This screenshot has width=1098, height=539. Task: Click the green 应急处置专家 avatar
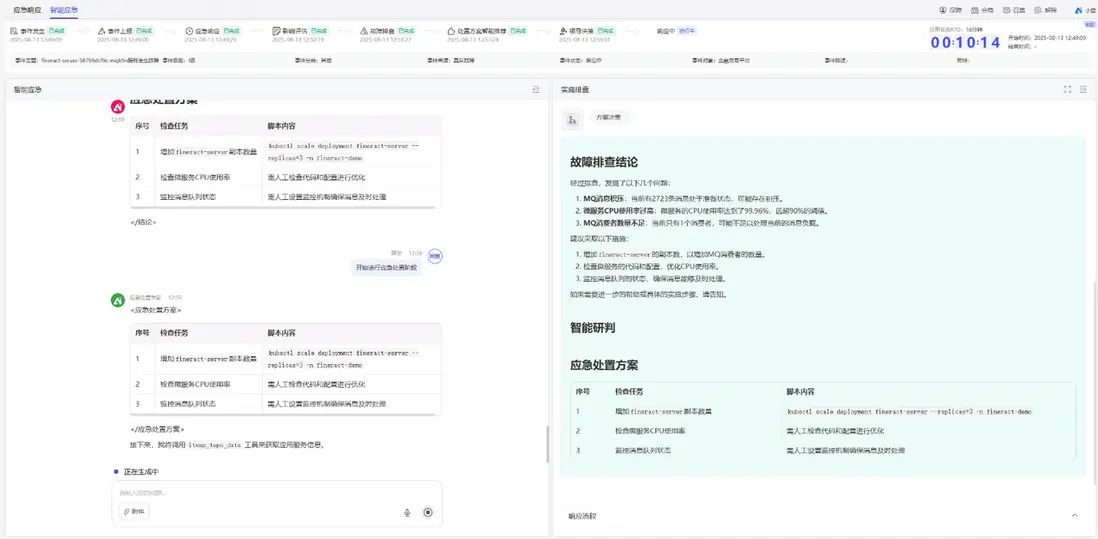(x=118, y=300)
